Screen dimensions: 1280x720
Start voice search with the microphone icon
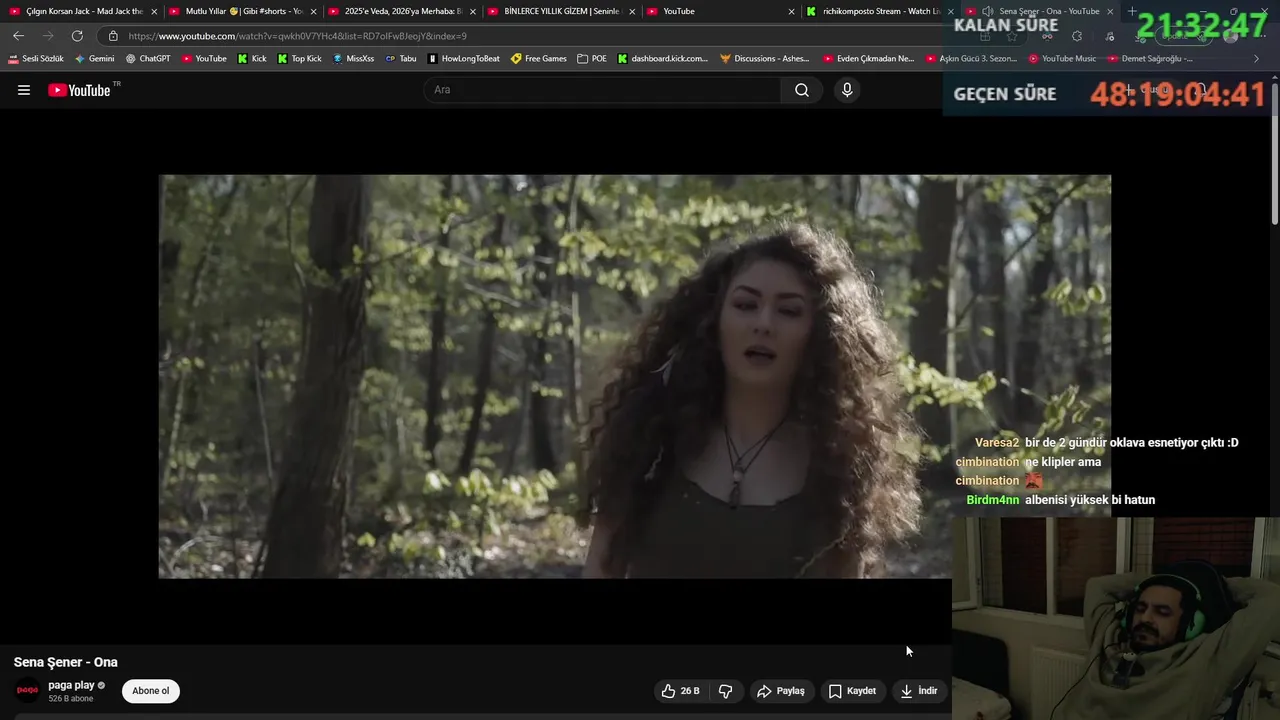pyautogui.click(x=847, y=90)
